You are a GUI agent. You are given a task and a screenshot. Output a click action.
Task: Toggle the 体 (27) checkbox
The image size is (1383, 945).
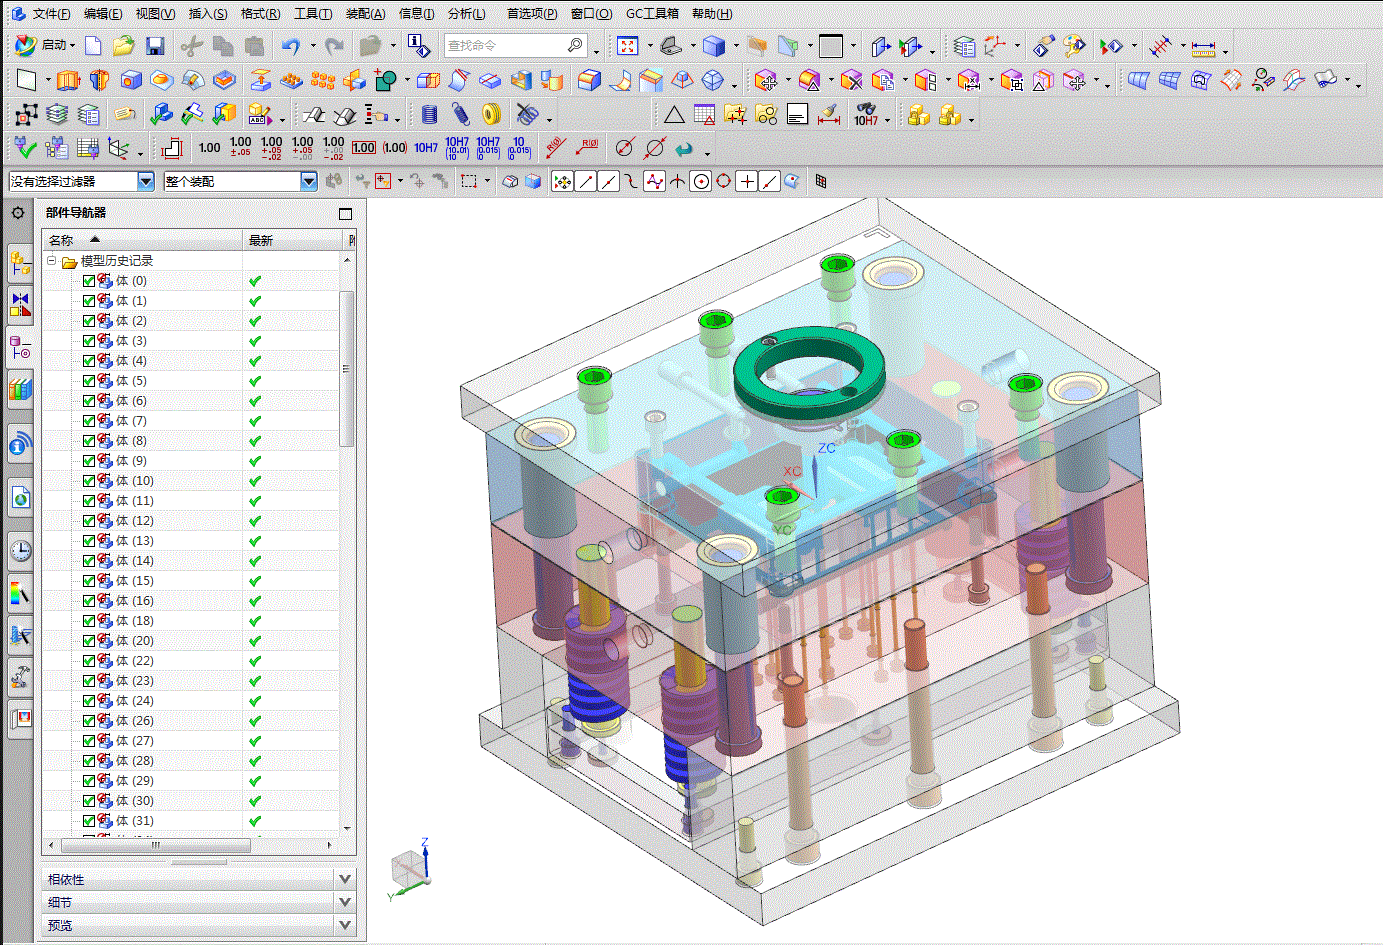[89, 741]
